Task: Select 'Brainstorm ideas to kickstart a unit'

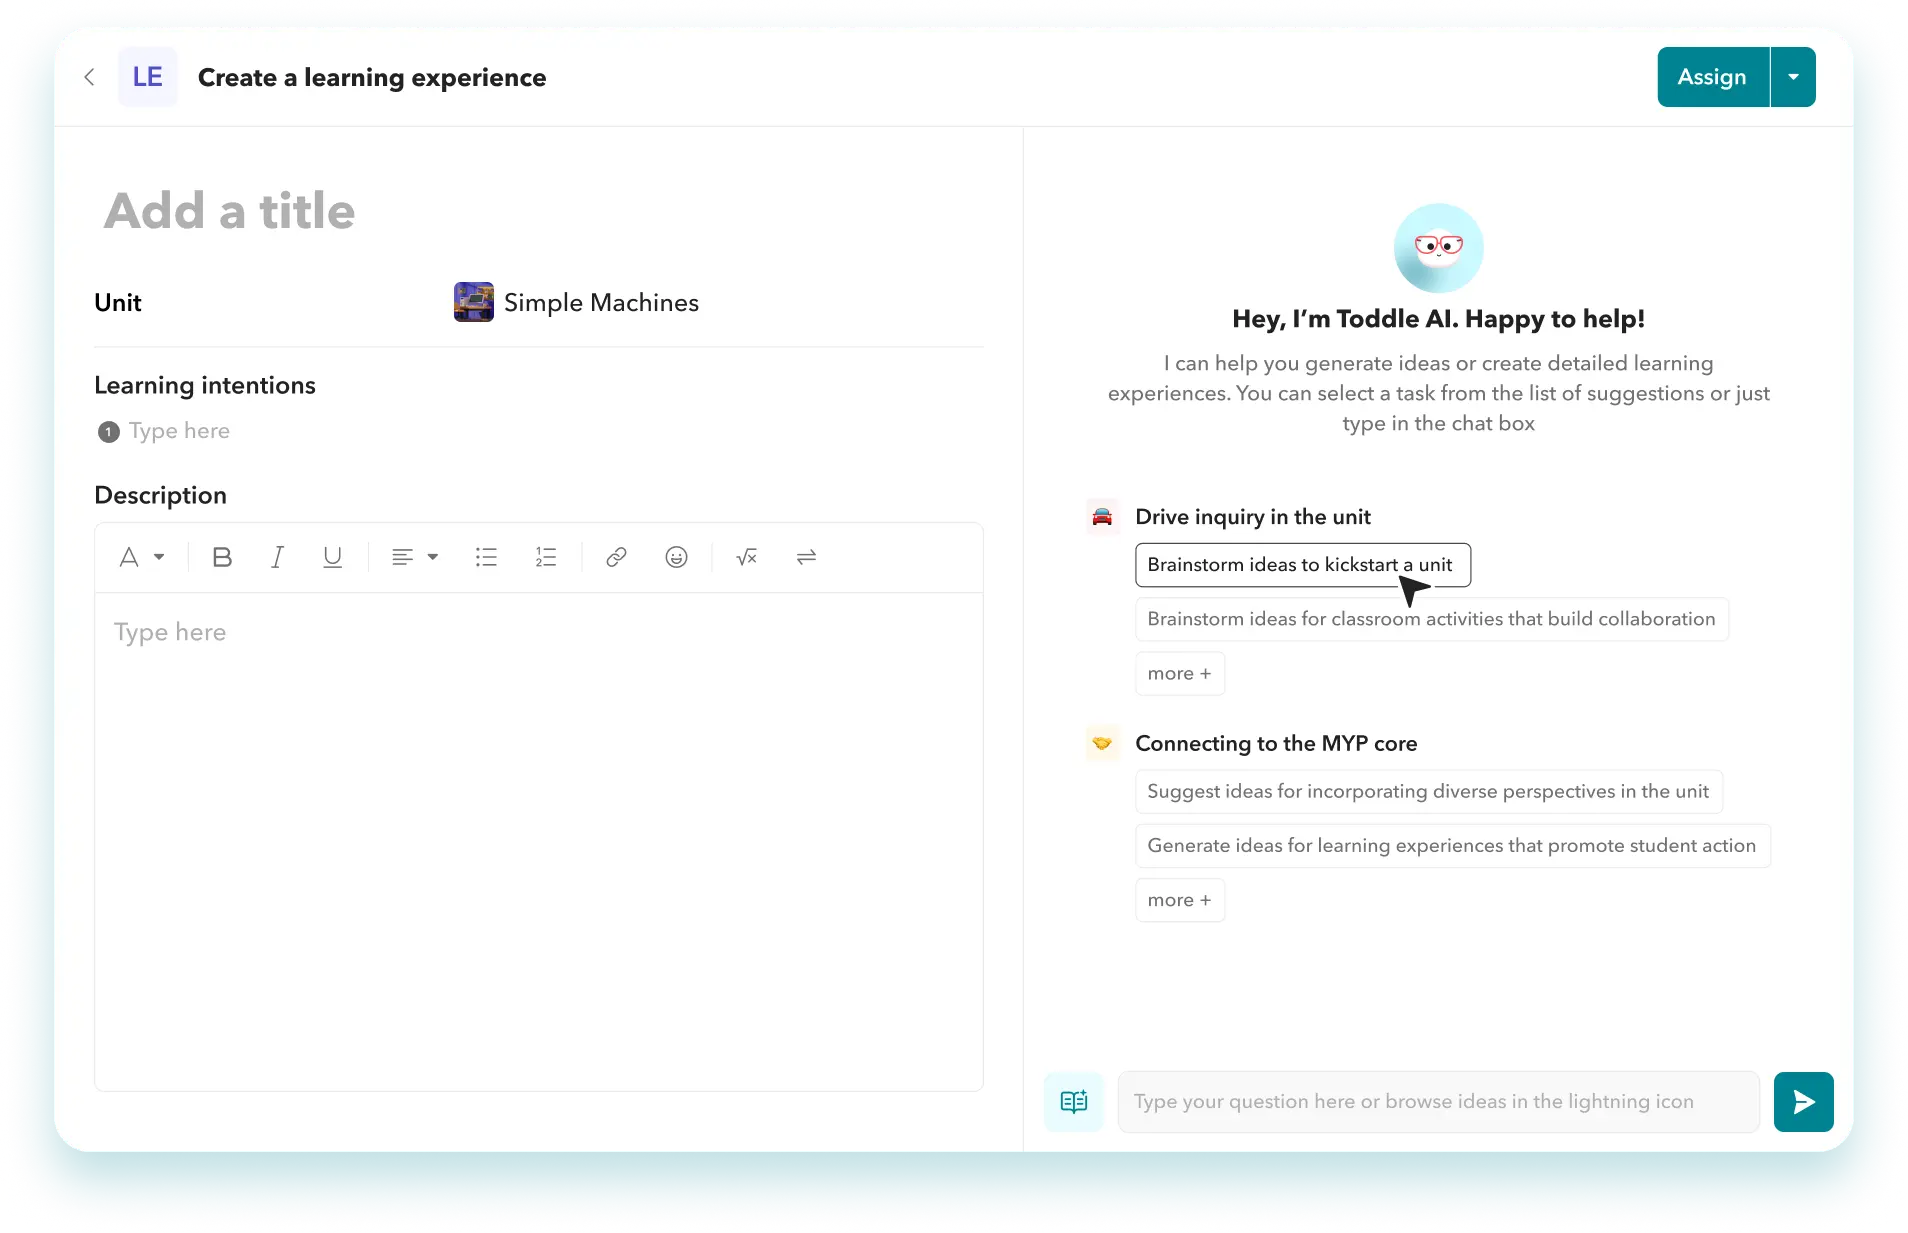Action: (1300, 565)
